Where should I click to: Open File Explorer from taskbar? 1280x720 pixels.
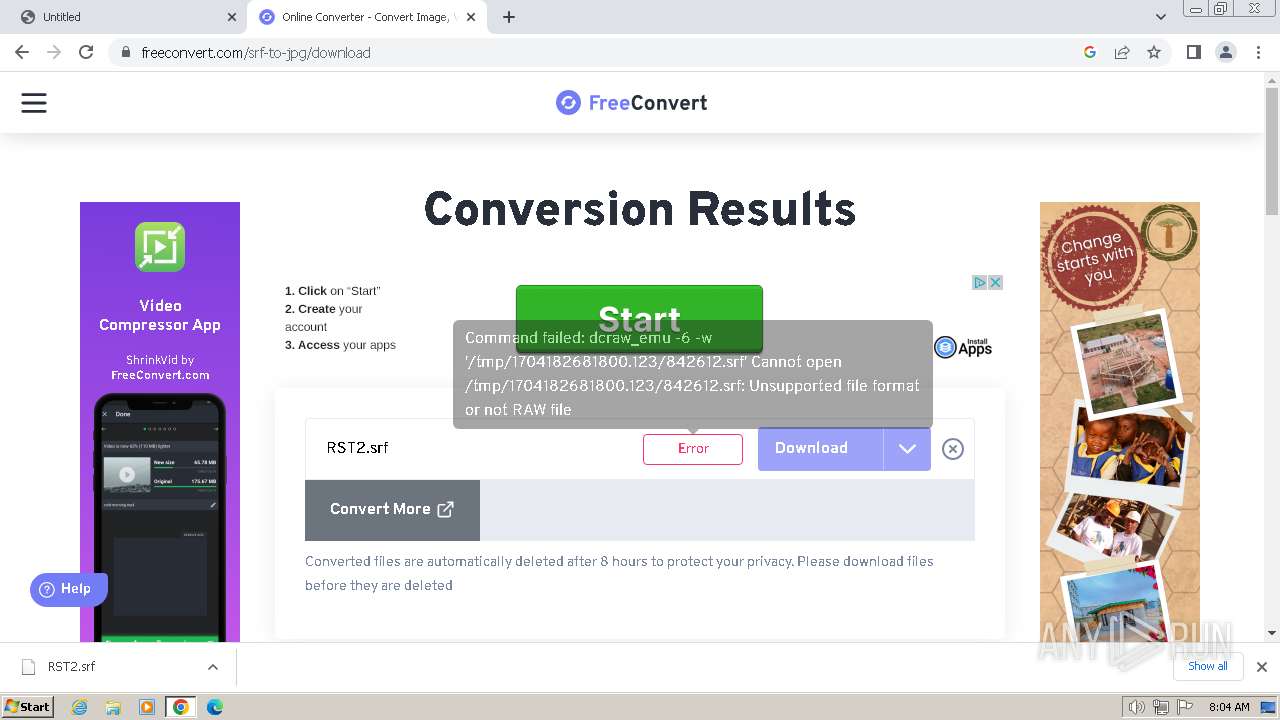pos(113,707)
